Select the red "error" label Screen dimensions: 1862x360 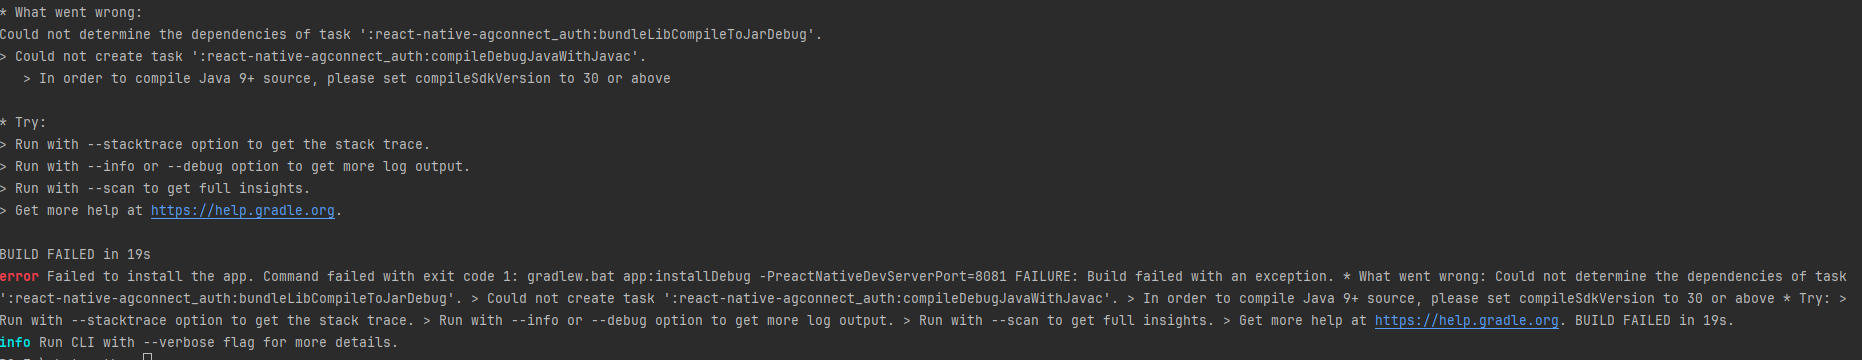pos(19,277)
